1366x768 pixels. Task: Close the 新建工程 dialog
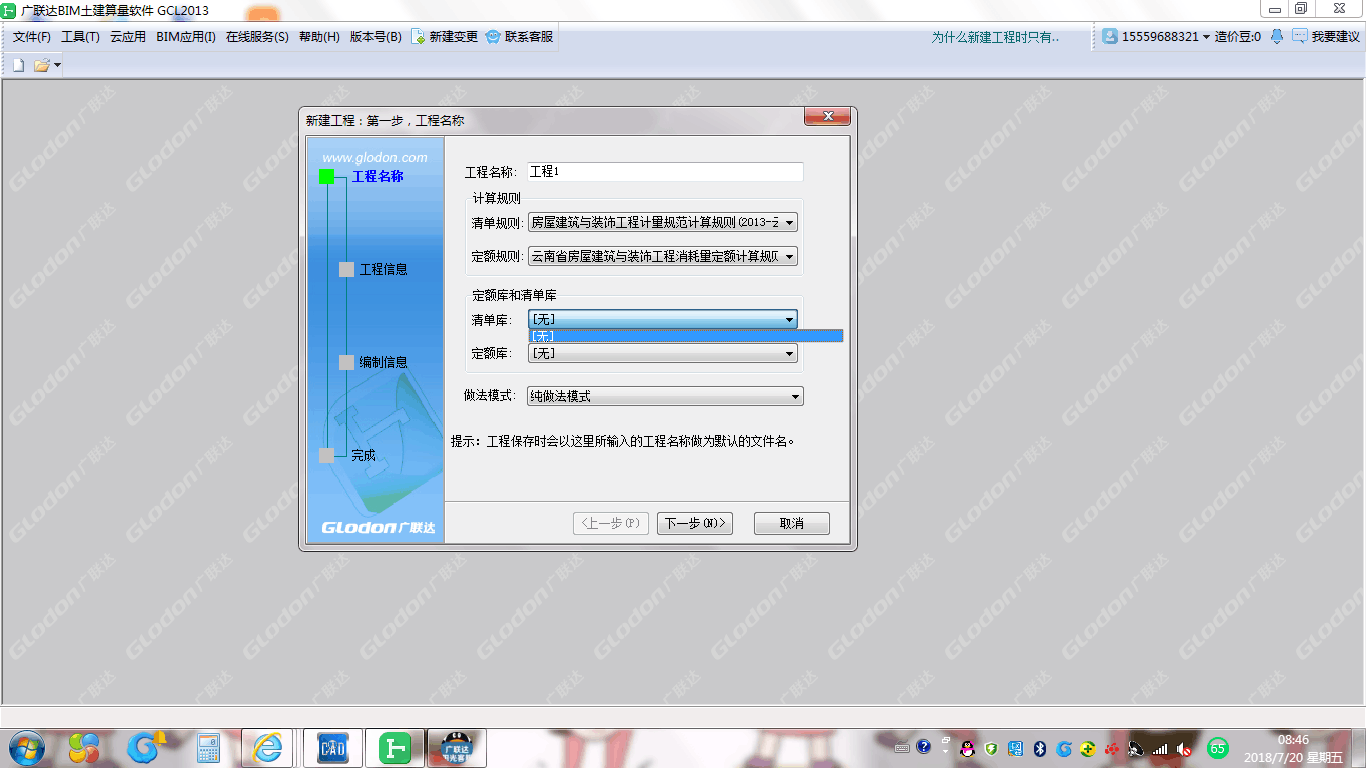828,117
